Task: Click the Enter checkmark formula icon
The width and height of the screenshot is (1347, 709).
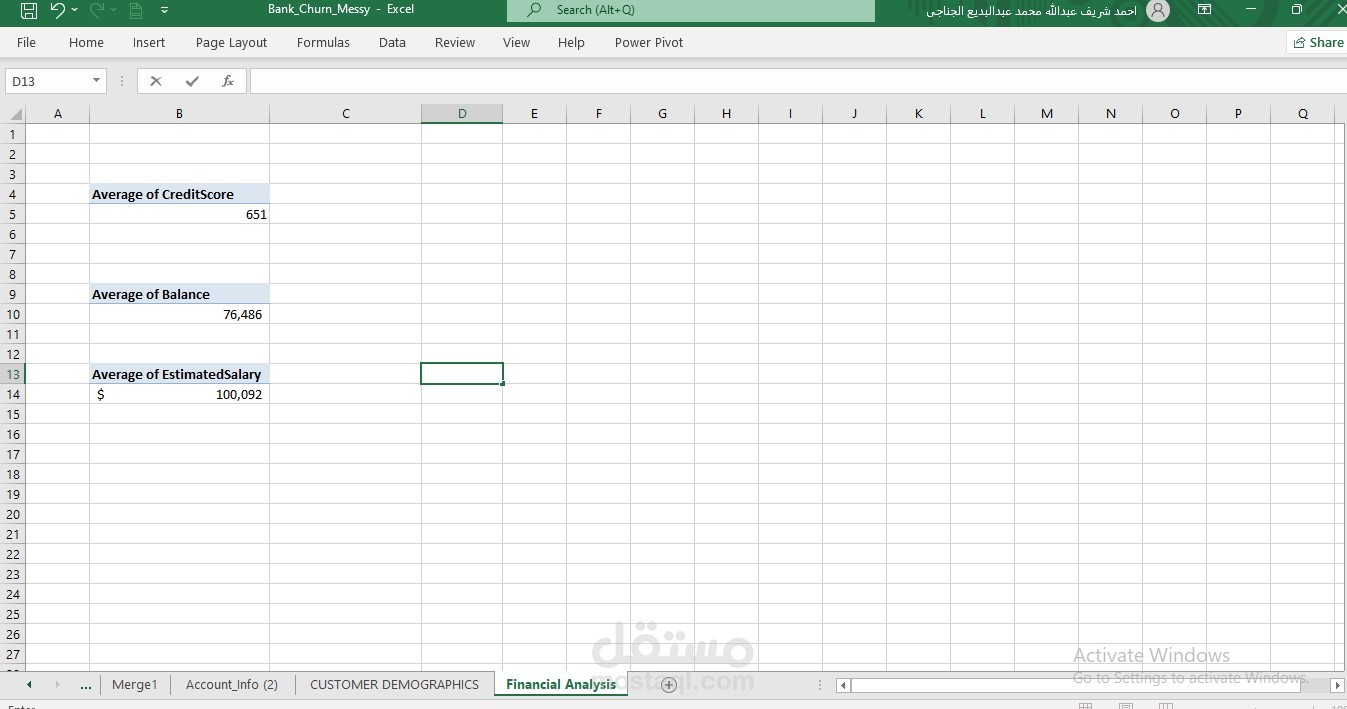Action: click(x=192, y=81)
